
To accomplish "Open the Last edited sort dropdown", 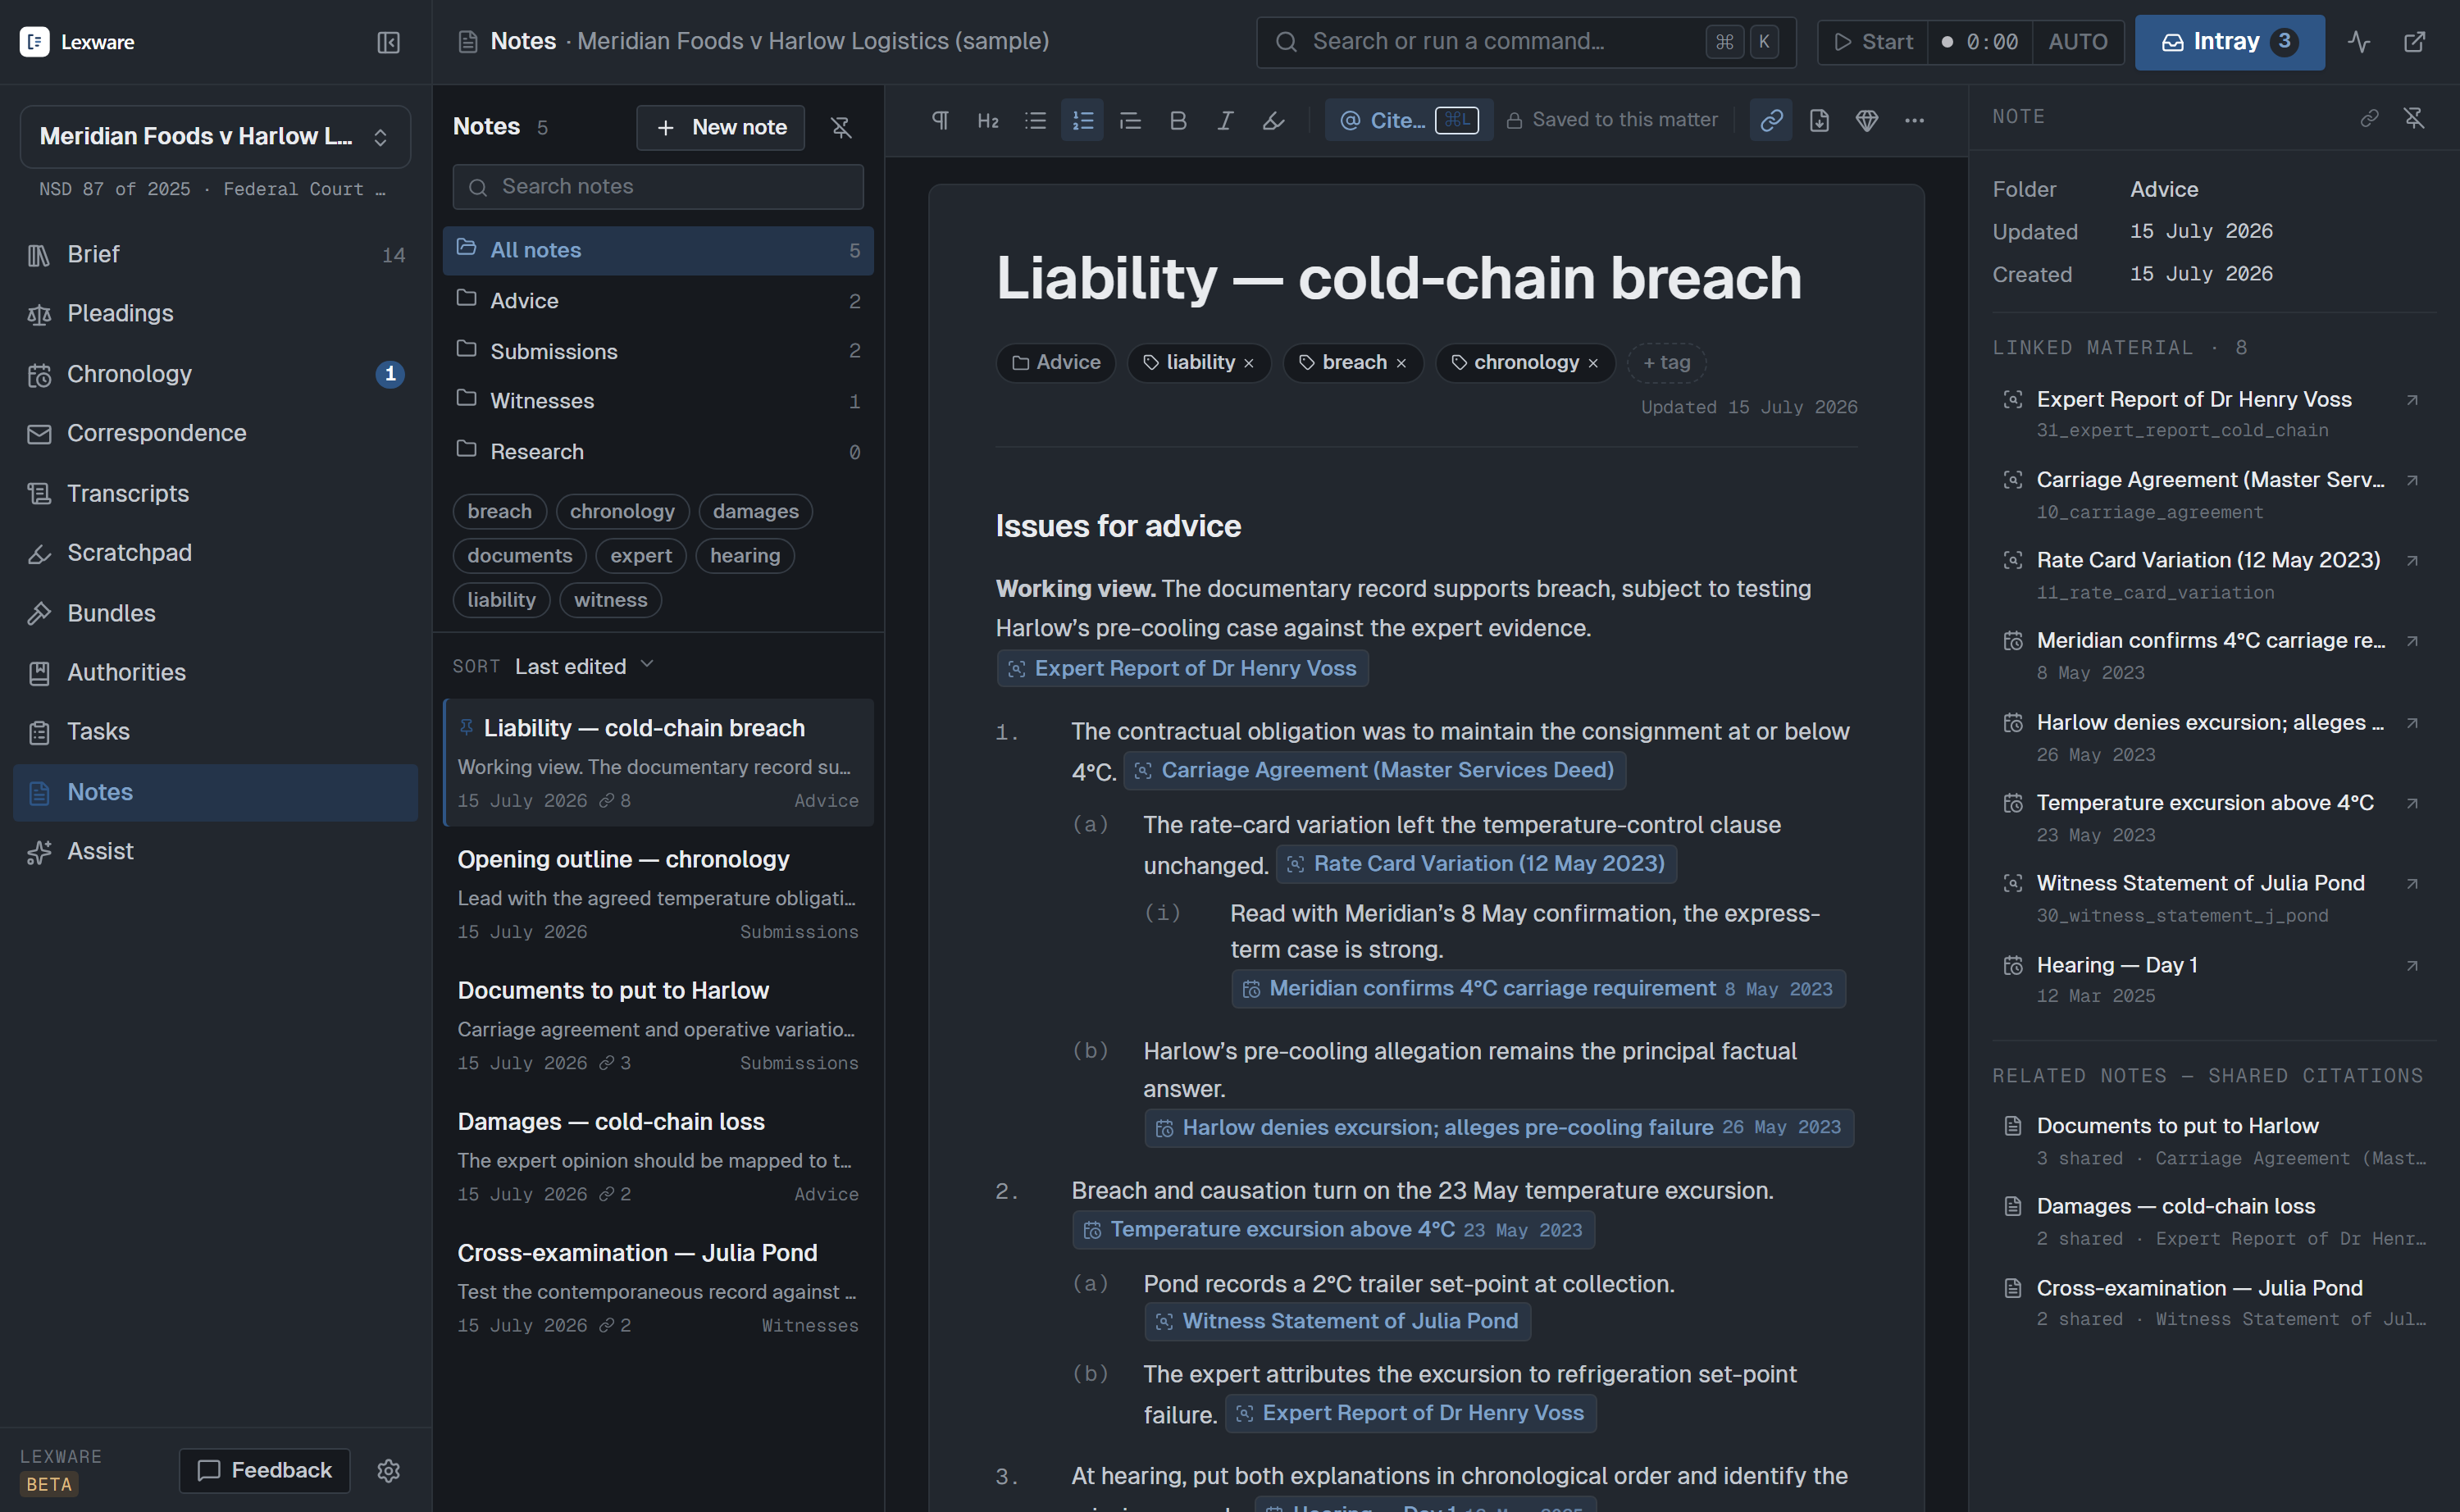I will [x=584, y=666].
